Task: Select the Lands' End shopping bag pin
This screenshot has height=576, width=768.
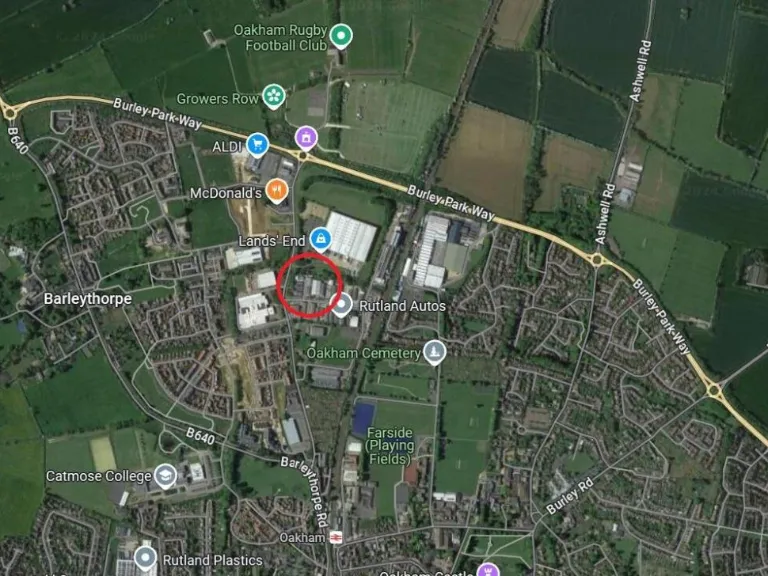Action: pyautogui.click(x=320, y=239)
